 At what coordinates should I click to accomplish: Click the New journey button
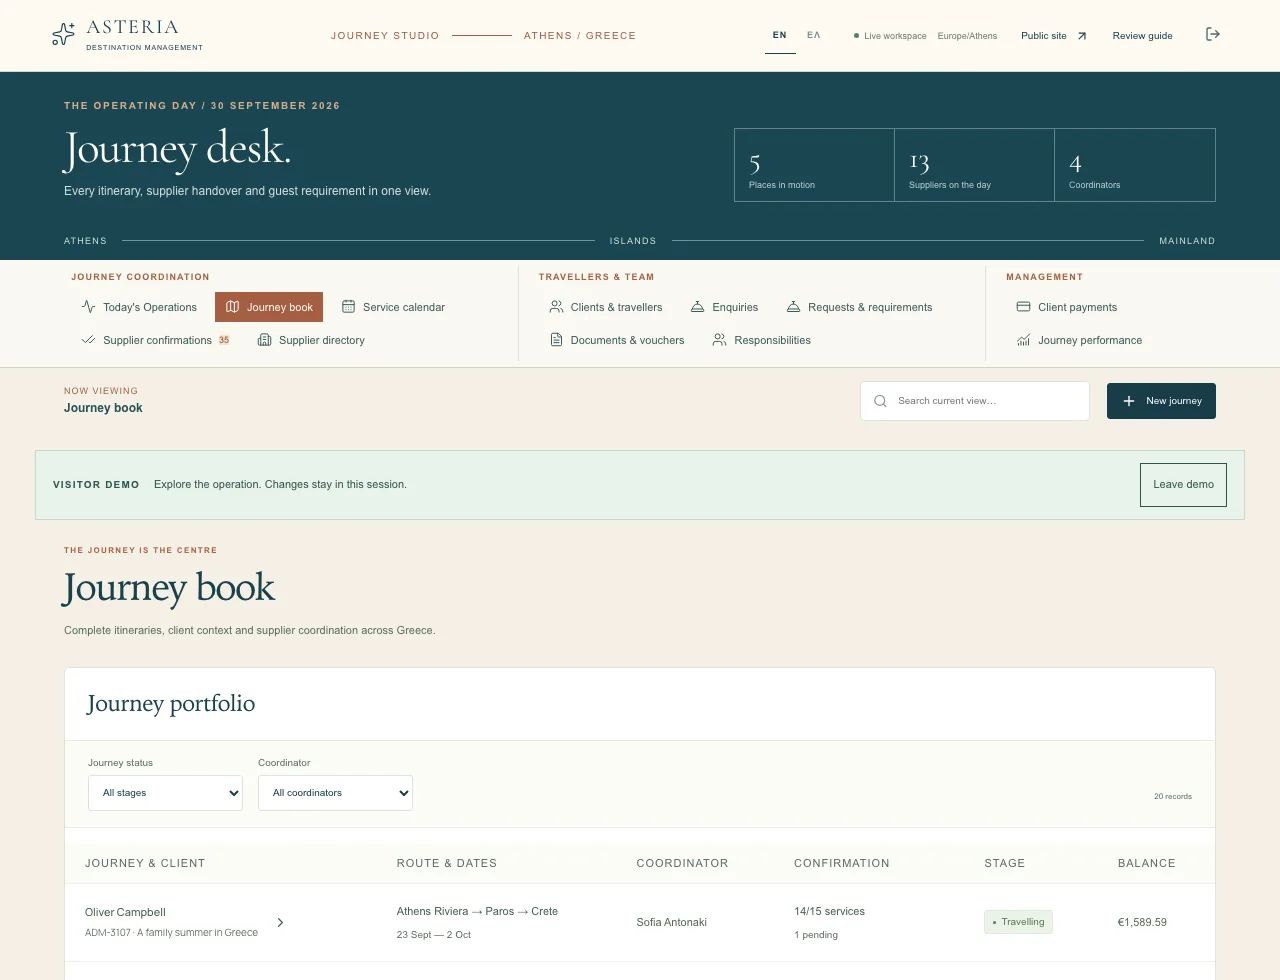(1161, 401)
